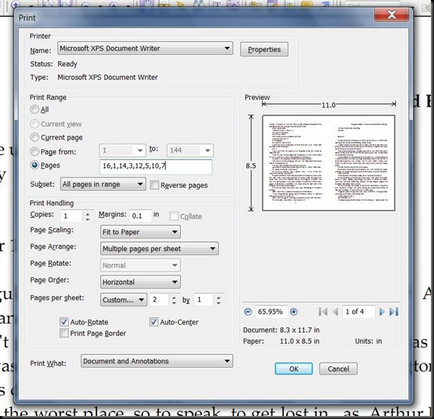The height and width of the screenshot is (419, 434).
Task: Confirm printing with the OK button
Action: 294,369
